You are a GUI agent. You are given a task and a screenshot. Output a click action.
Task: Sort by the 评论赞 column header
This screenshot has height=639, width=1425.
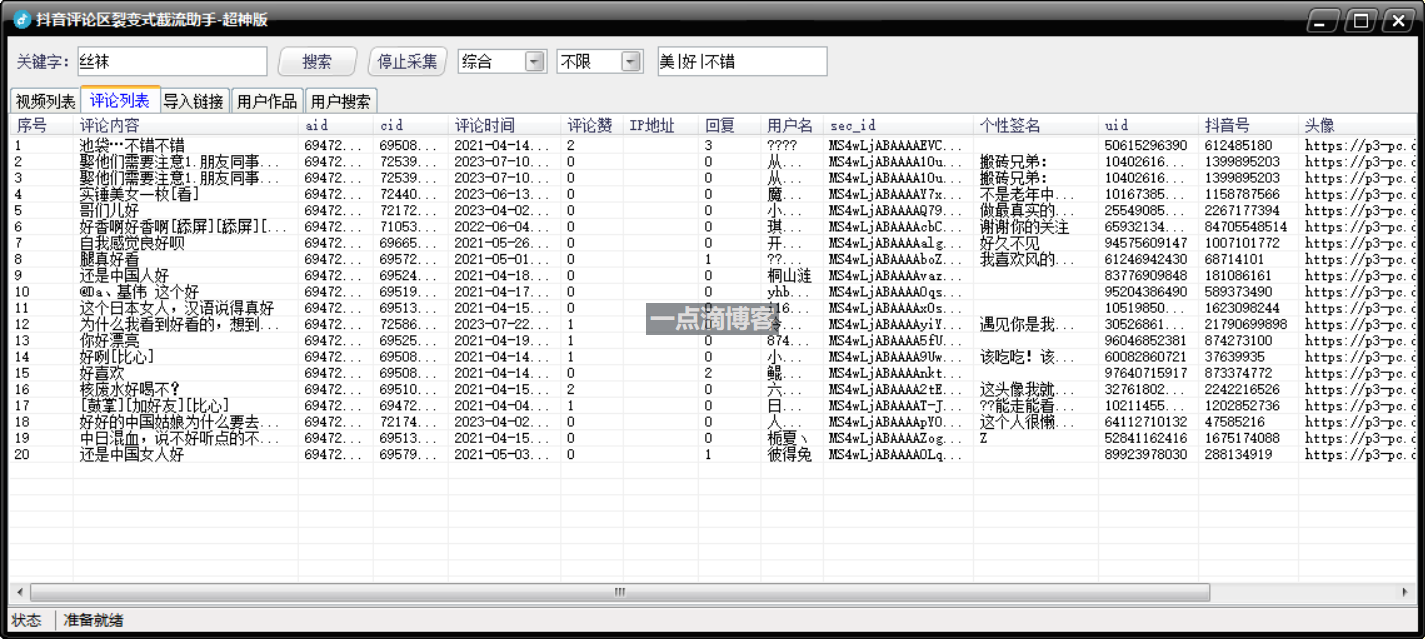click(592, 125)
